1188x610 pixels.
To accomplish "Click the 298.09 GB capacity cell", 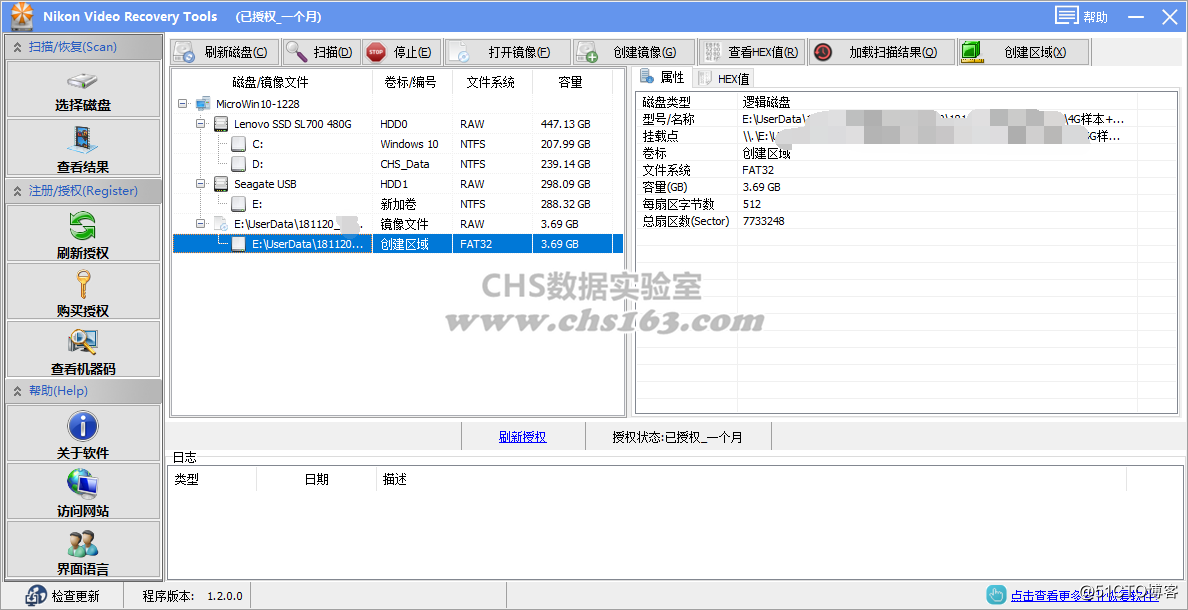I will click(x=566, y=184).
